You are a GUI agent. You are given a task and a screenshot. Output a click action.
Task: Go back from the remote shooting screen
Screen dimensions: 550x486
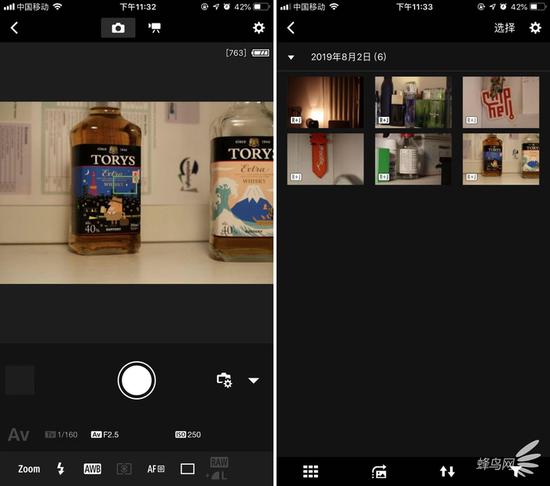click(14, 28)
